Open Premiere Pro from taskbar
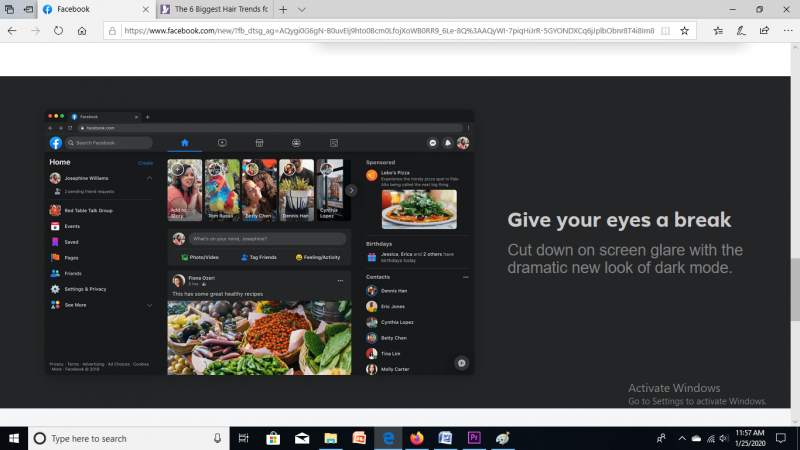 [474, 438]
